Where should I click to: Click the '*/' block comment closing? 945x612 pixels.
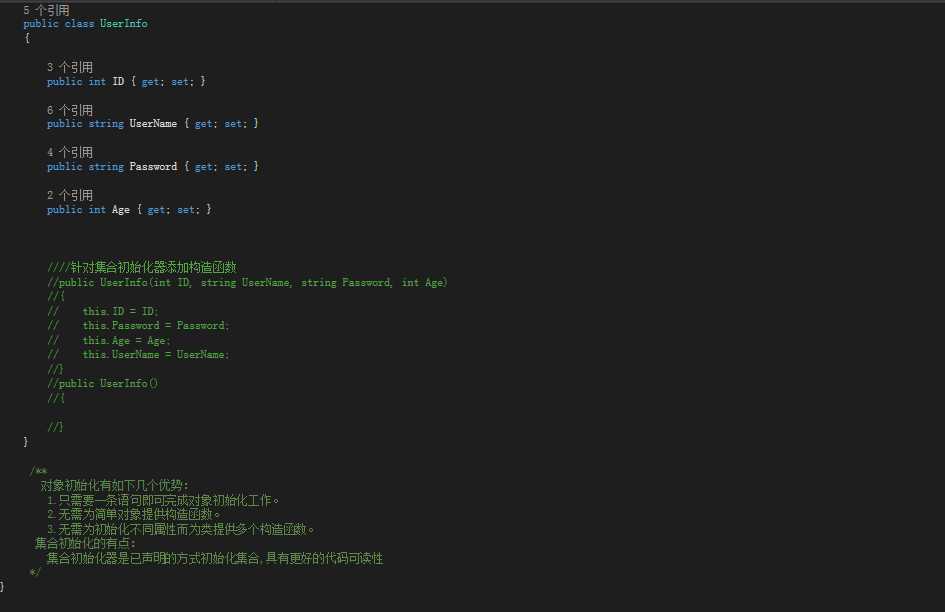tap(35, 572)
